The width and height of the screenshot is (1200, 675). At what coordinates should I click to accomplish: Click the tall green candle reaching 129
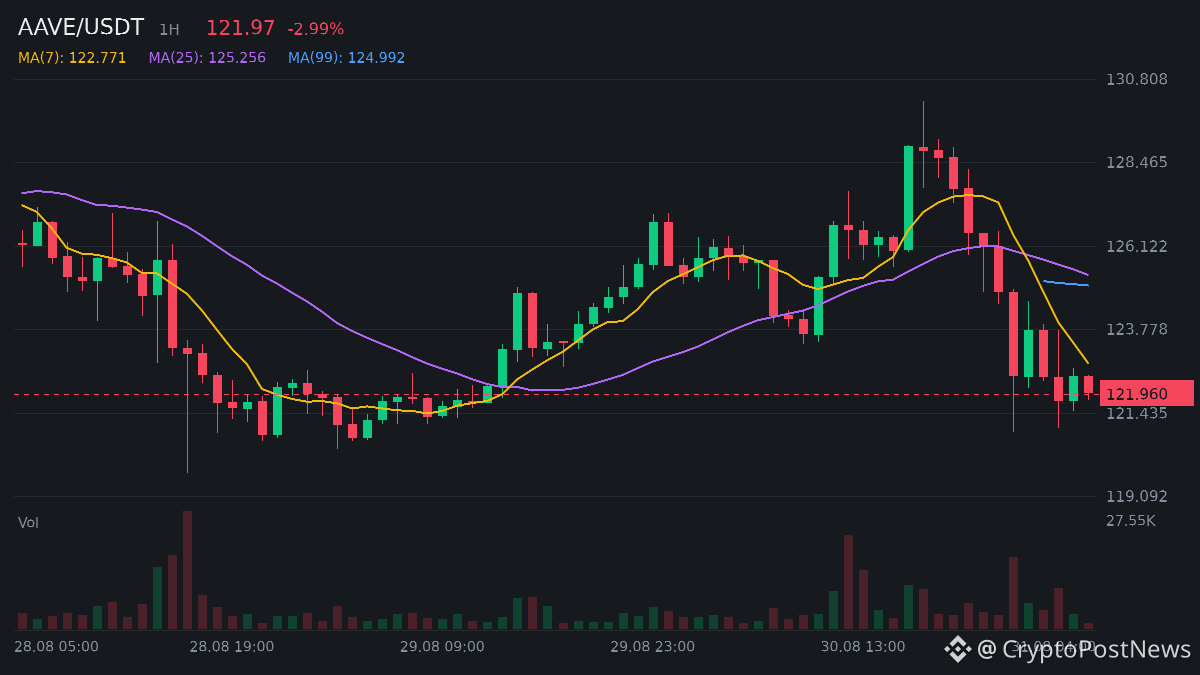(x=908, y=198)
